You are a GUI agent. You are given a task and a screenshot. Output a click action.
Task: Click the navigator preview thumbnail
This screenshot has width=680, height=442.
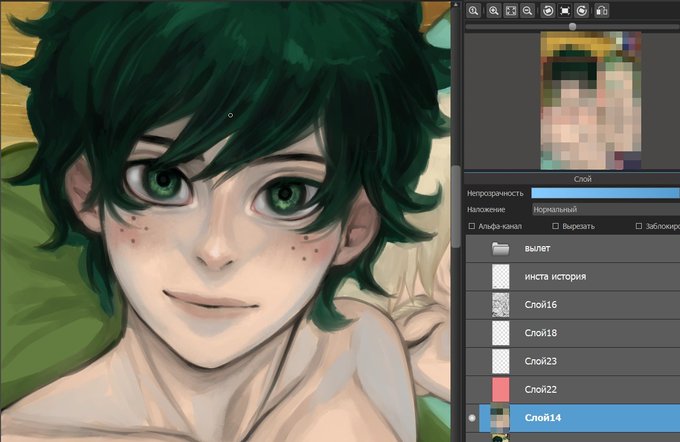(x=591, y=100)
